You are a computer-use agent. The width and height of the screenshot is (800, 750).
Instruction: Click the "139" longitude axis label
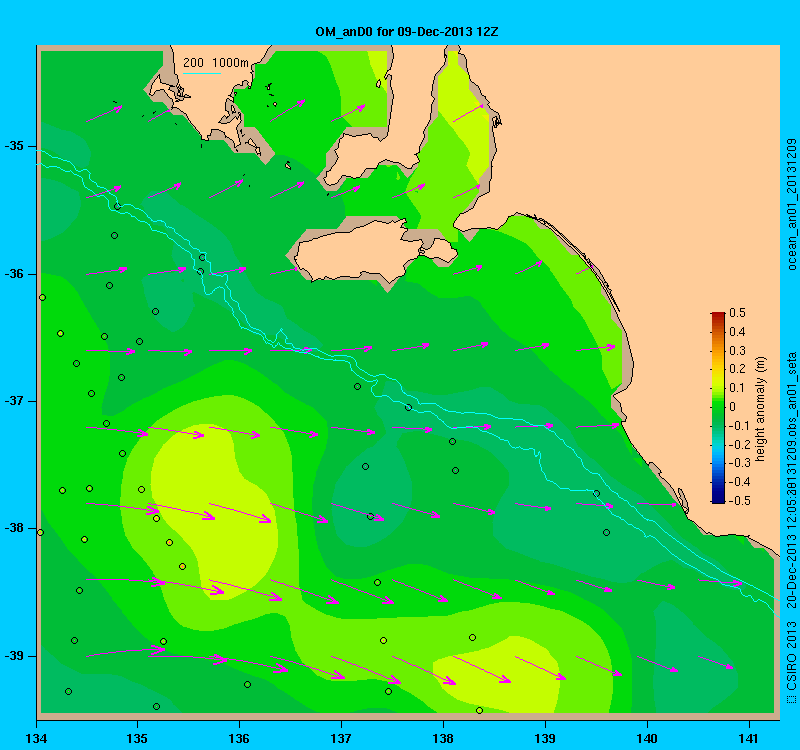click(x=545, y=738)
